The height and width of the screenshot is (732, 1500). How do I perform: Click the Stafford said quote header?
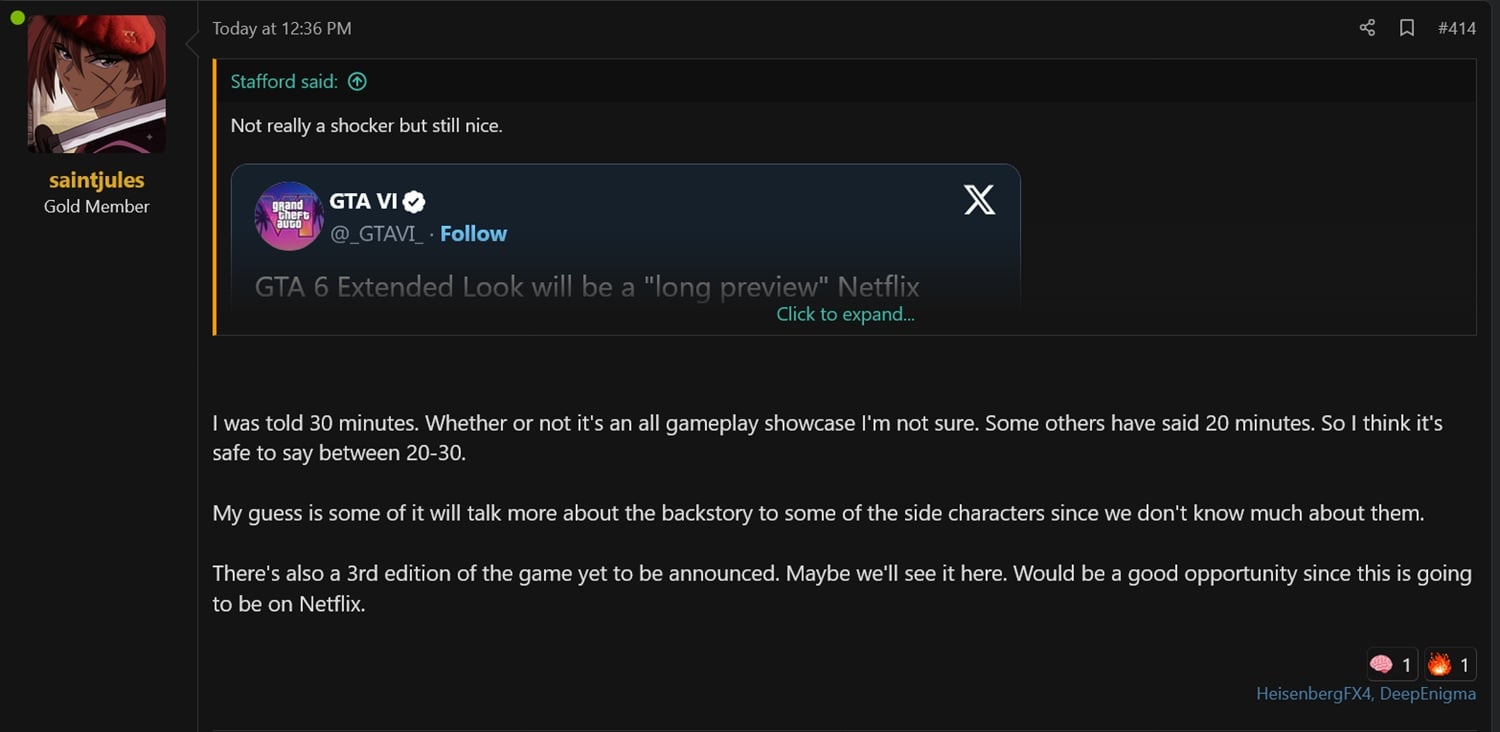(x=284, y=82)
